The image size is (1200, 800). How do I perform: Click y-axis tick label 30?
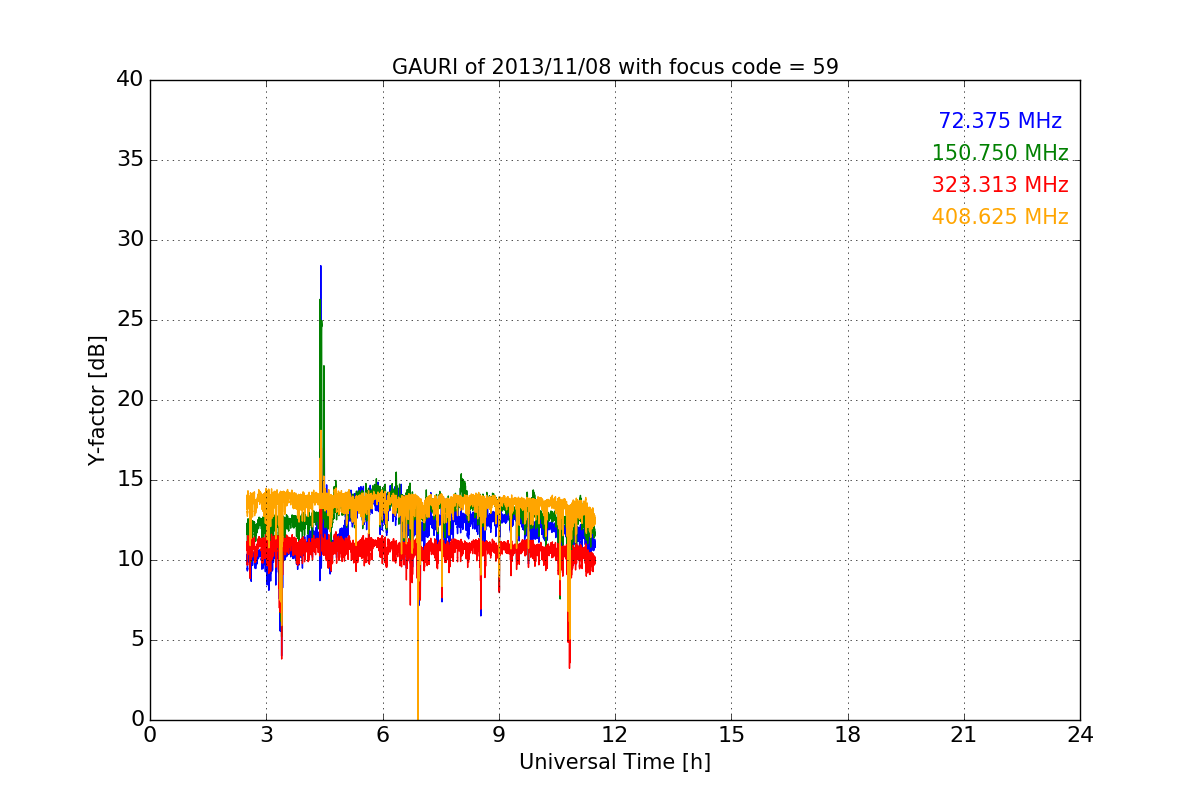pyautogui.click(x=131, y=240)
